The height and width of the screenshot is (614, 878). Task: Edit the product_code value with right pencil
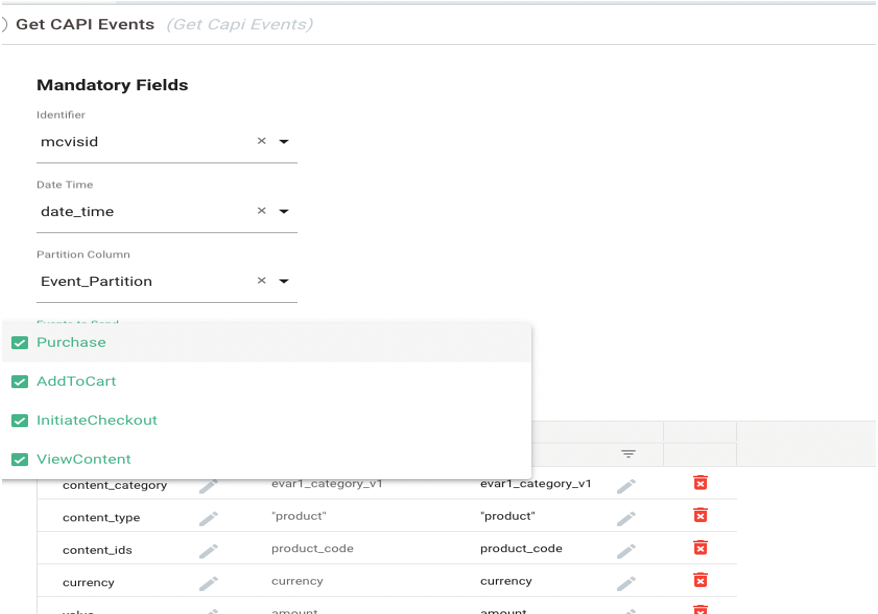tap(626, 550)
